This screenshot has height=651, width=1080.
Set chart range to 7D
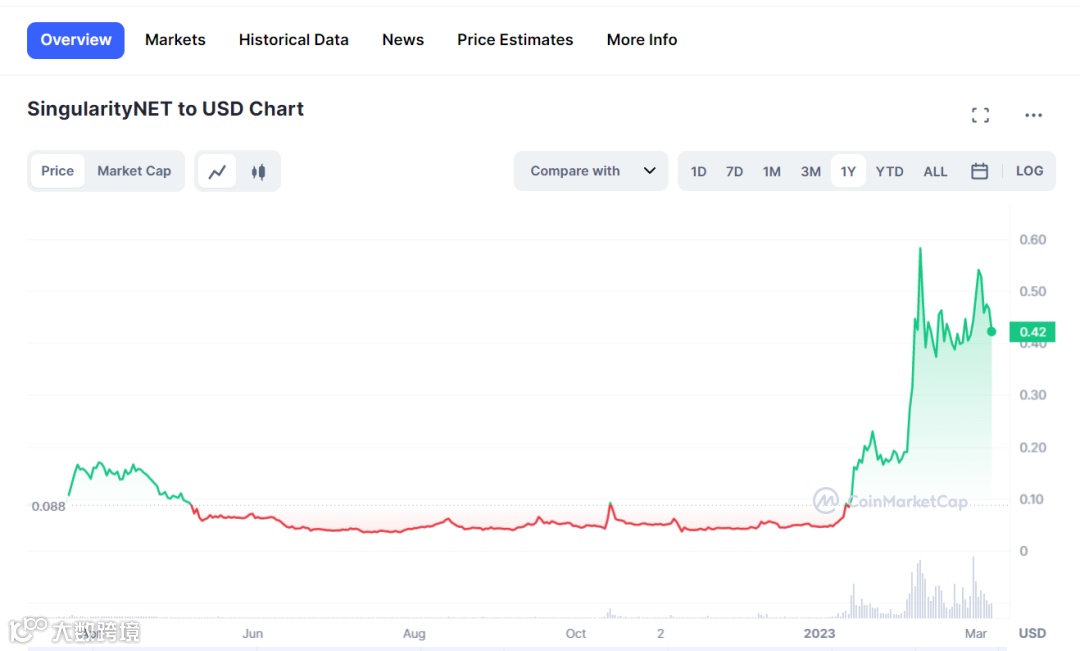coord(734,172)
